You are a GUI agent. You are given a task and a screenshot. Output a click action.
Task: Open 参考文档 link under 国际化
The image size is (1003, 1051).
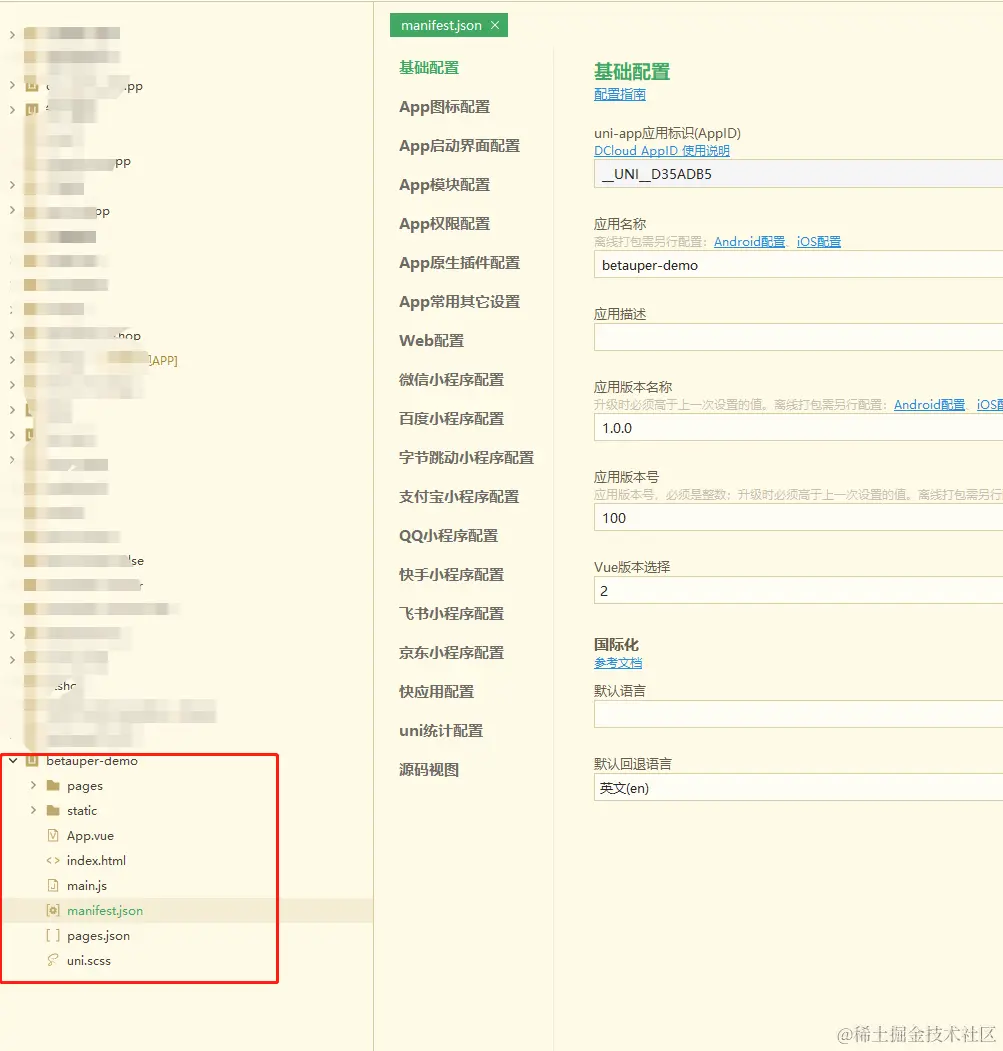(618, 663)
